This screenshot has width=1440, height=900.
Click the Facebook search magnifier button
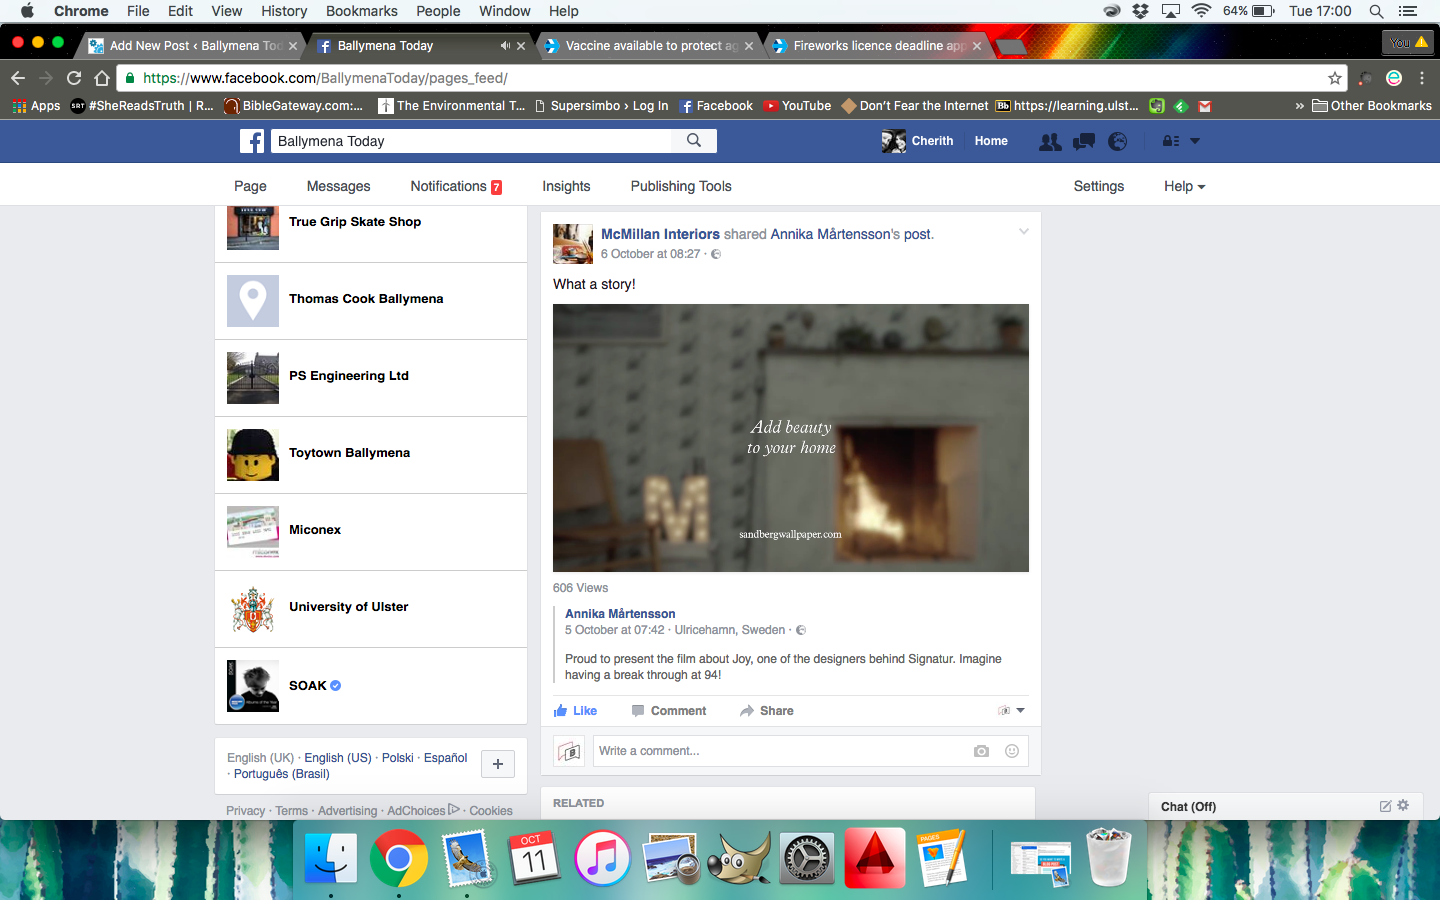694,141
